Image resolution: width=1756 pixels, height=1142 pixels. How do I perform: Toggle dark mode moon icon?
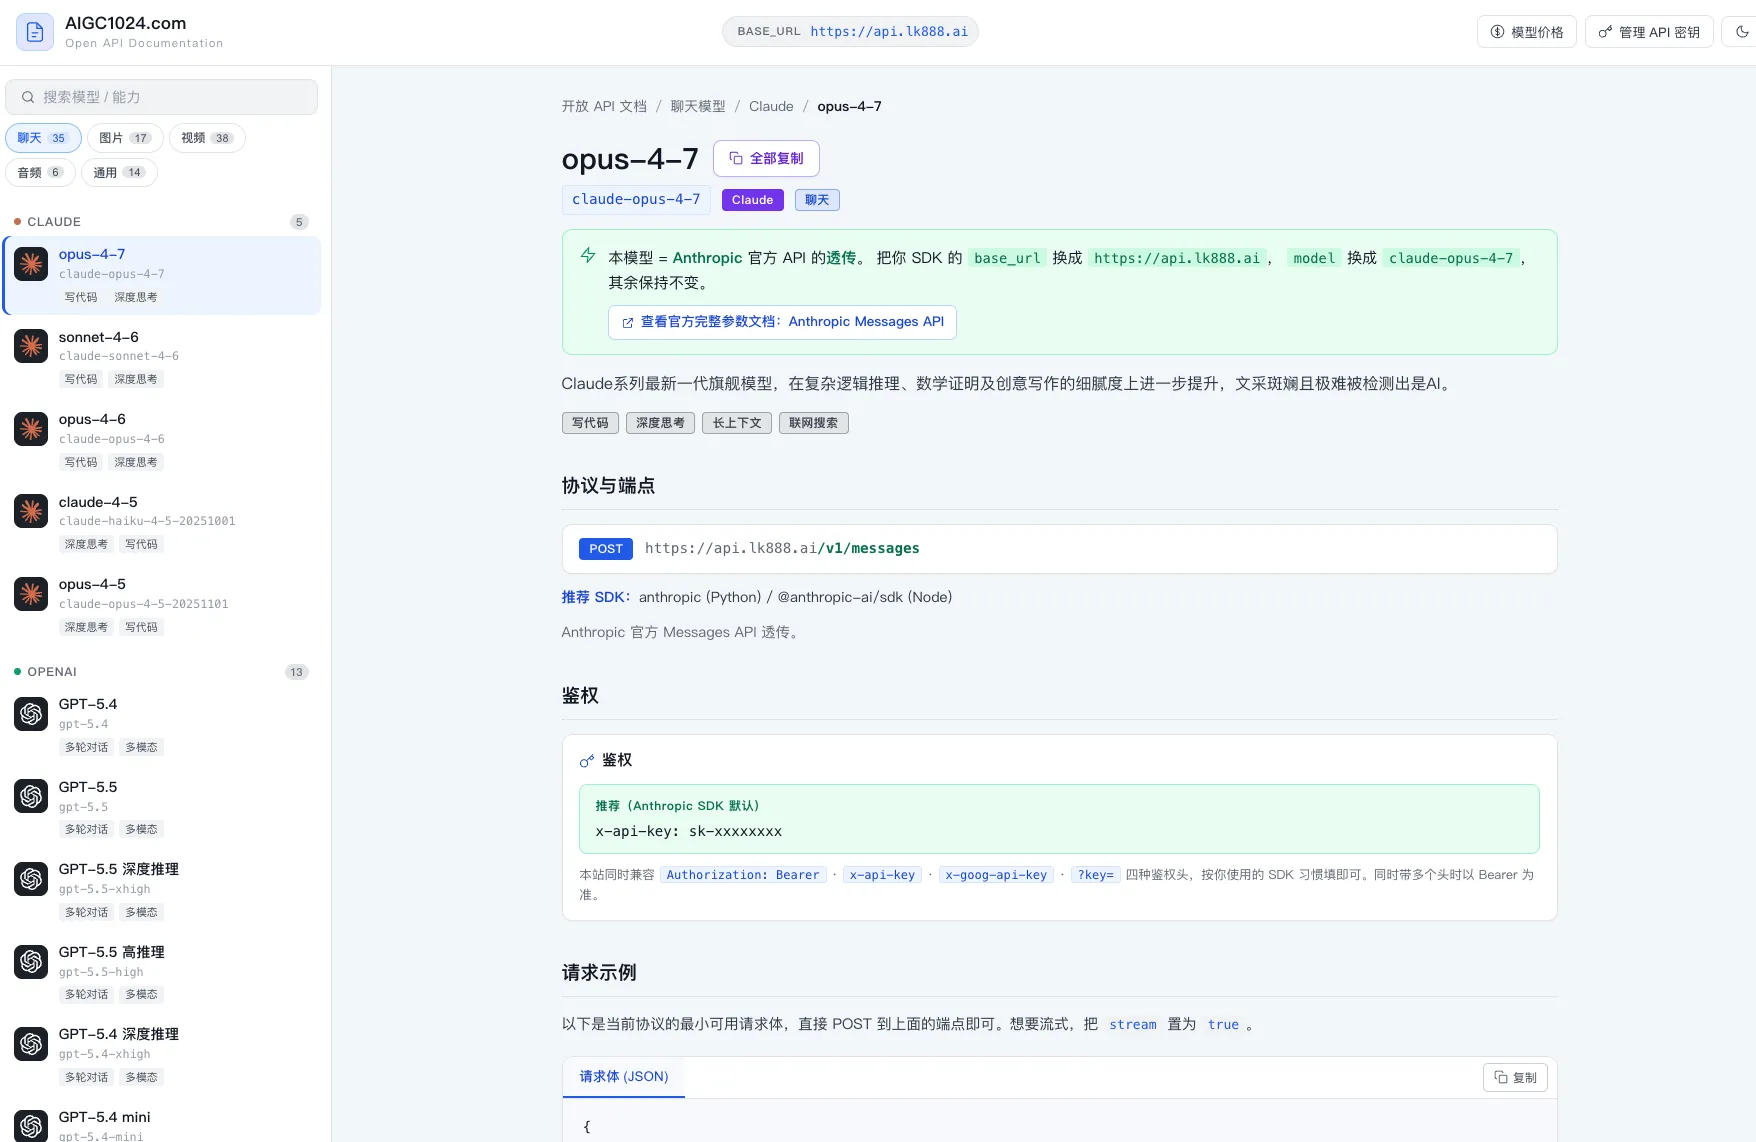(x=1742, y=32)
